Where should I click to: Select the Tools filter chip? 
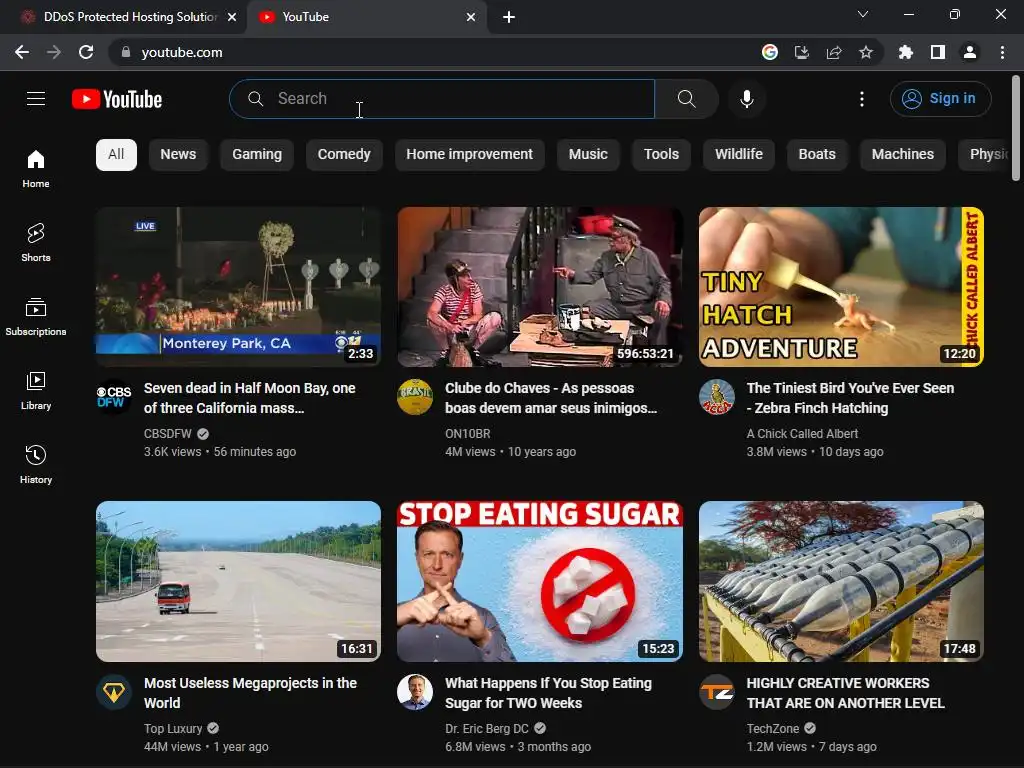click(662, 155)
